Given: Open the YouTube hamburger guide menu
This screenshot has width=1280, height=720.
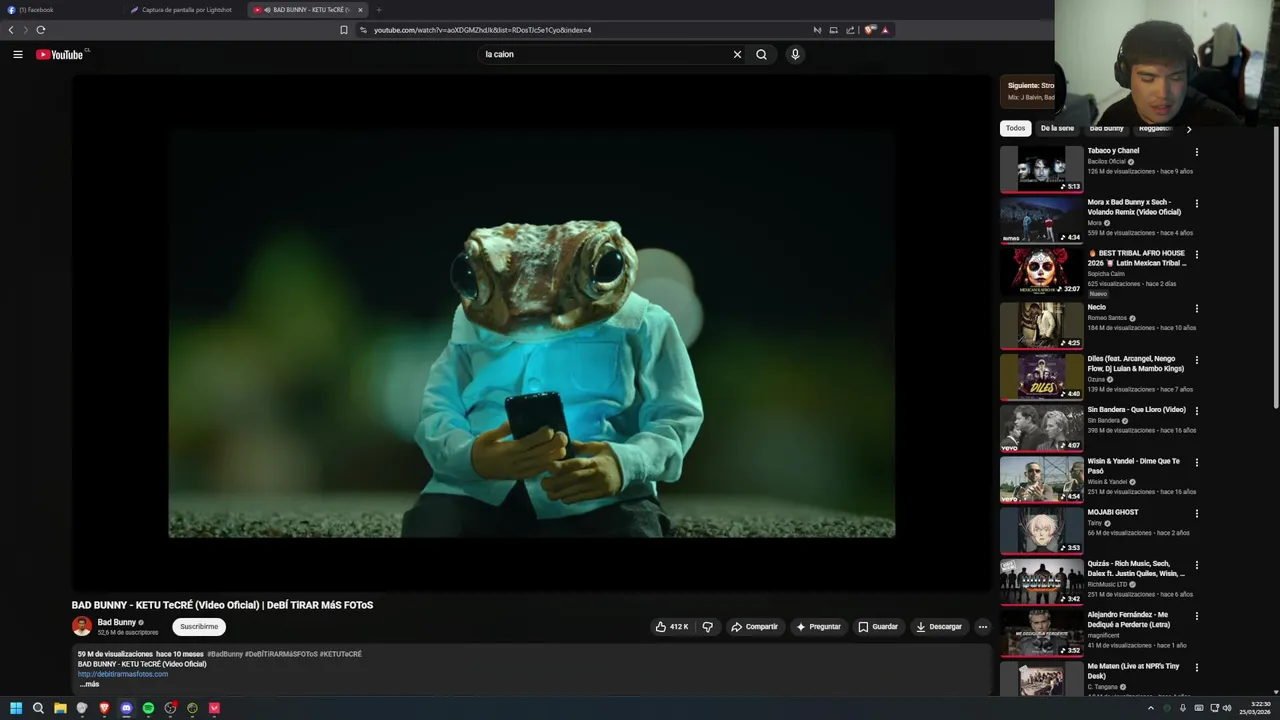Looking at the screenshot, I should [18, 54].
